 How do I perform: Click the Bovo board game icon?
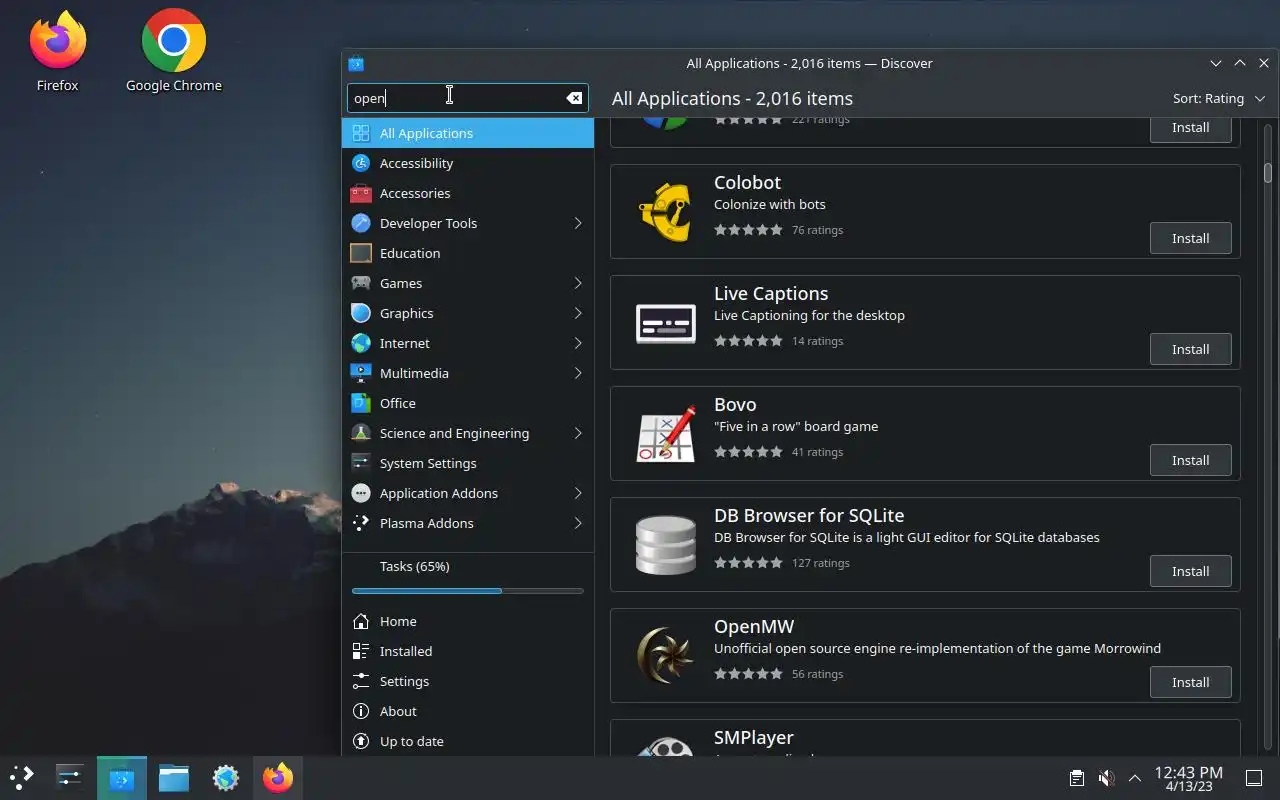[666, 433]
